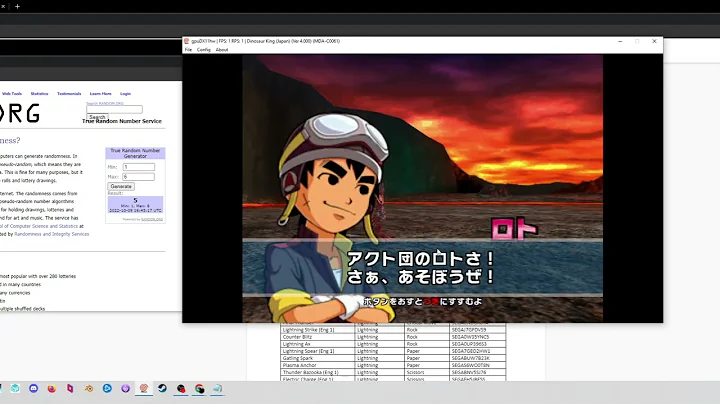The image size is (720, 404).
Task: Click the Rock cell in Counter Blitz row
Action: [427, 337]
